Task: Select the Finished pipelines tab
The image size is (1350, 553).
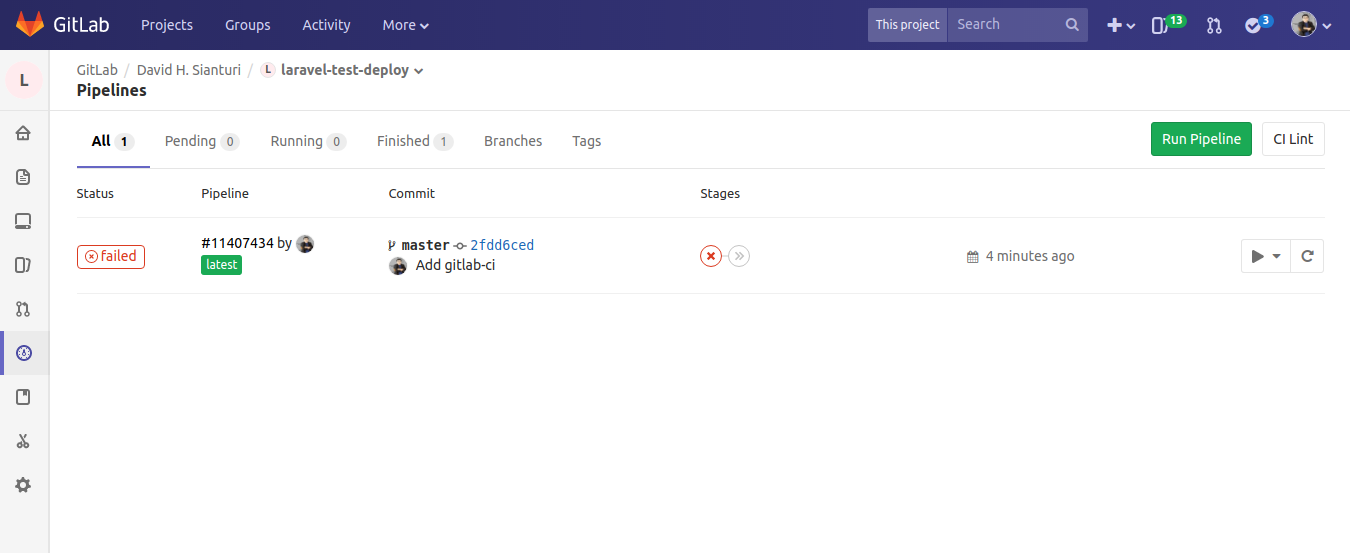Action: [x=415, y=141]
